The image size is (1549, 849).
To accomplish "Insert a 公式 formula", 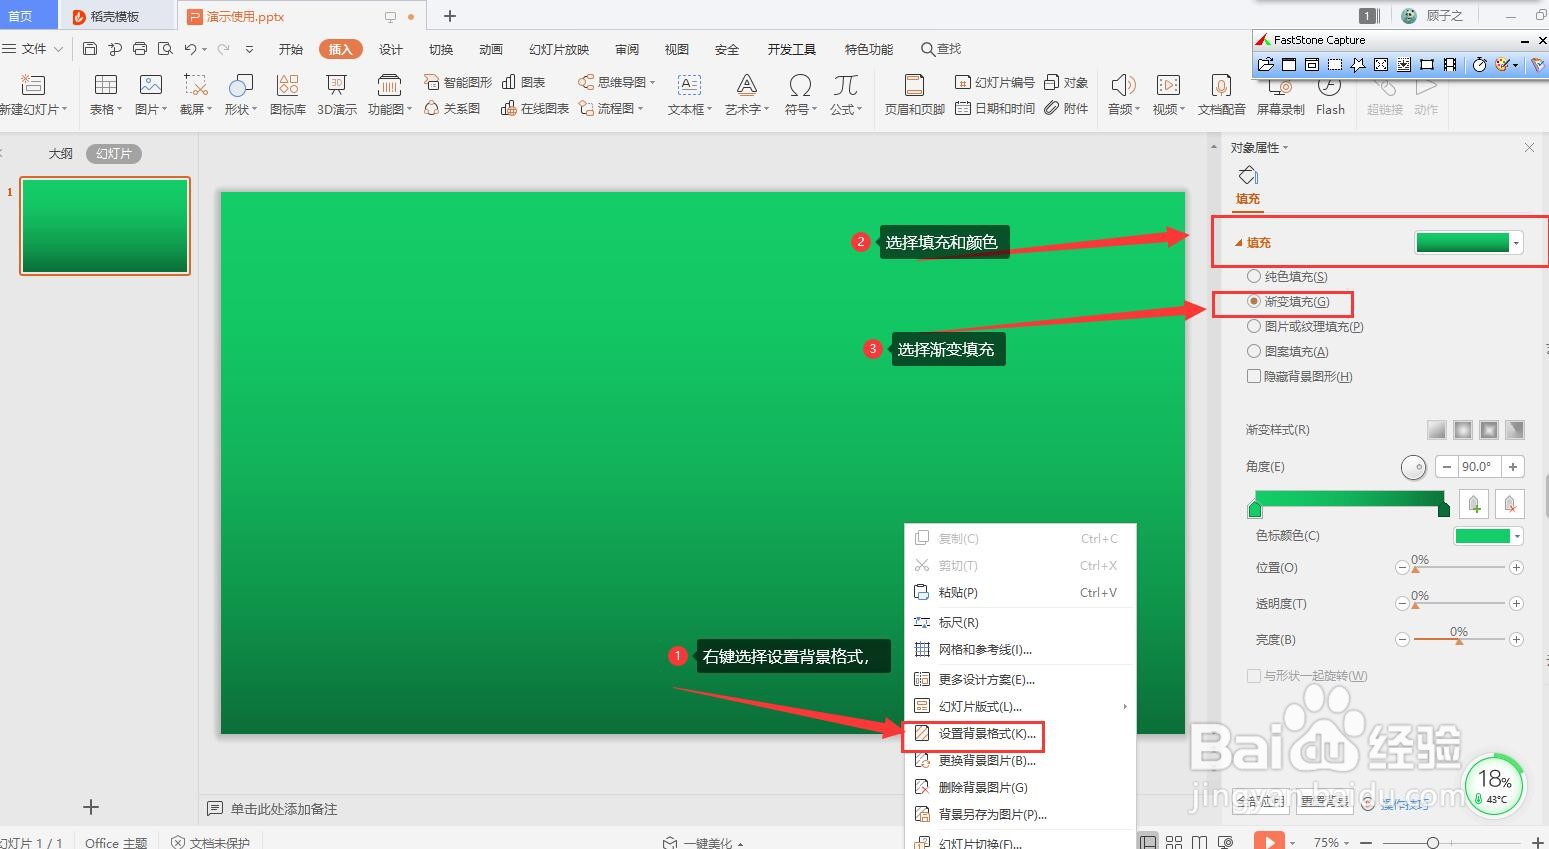I will (x=845, y=95).
